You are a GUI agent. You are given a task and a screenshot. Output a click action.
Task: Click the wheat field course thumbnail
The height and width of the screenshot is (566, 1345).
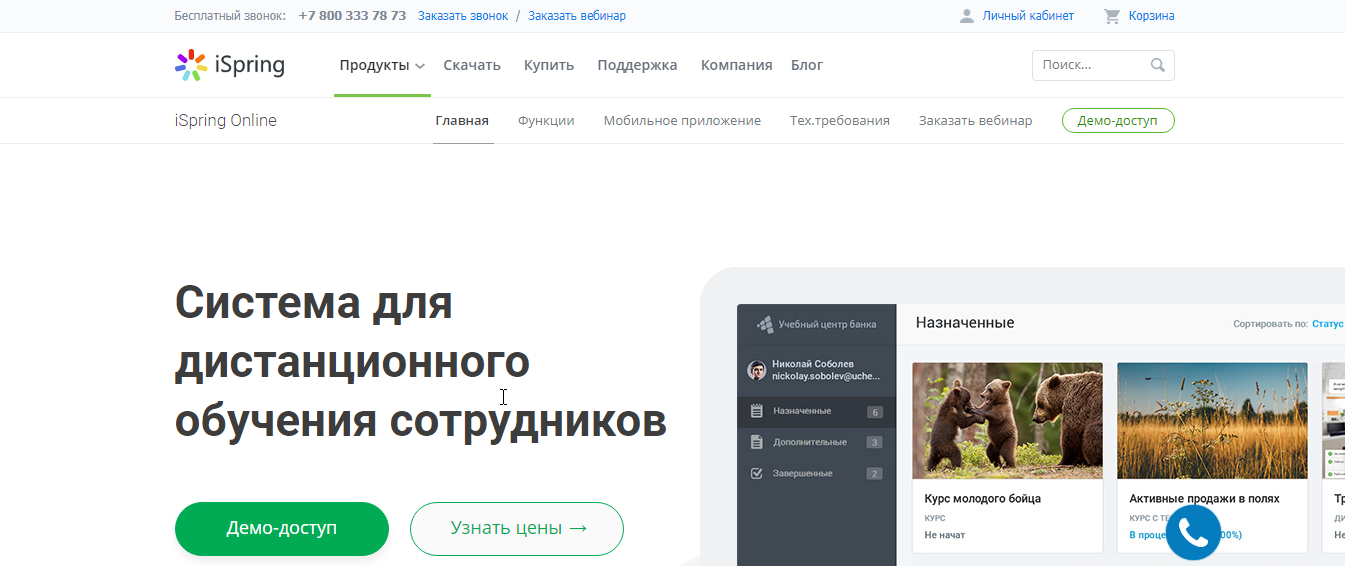pyautogui.click(x=1212, y=421)
